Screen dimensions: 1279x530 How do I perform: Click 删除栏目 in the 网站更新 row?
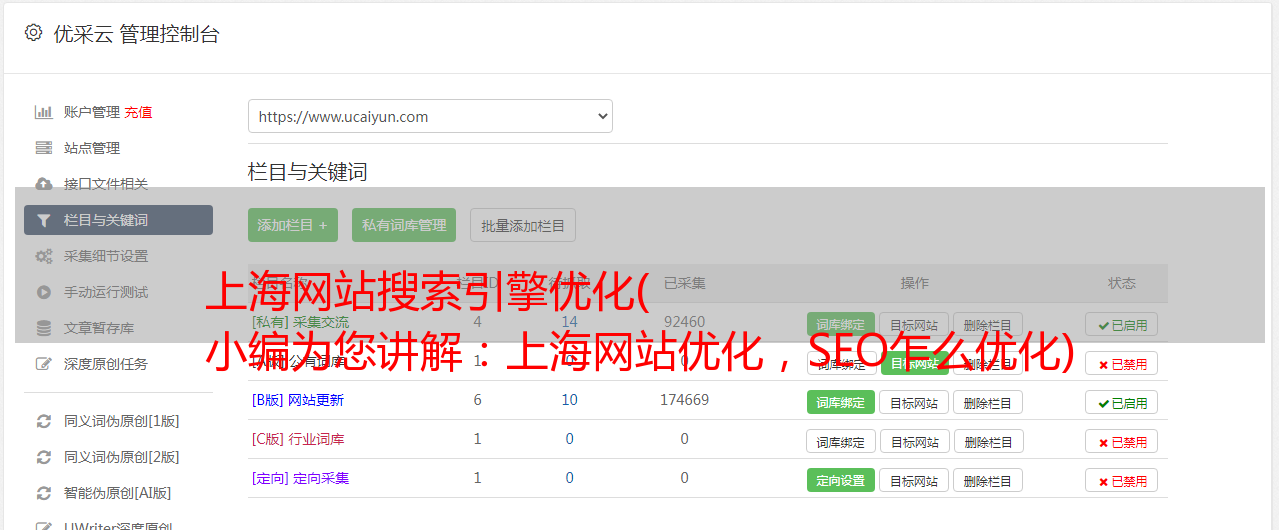coord(988,402)
